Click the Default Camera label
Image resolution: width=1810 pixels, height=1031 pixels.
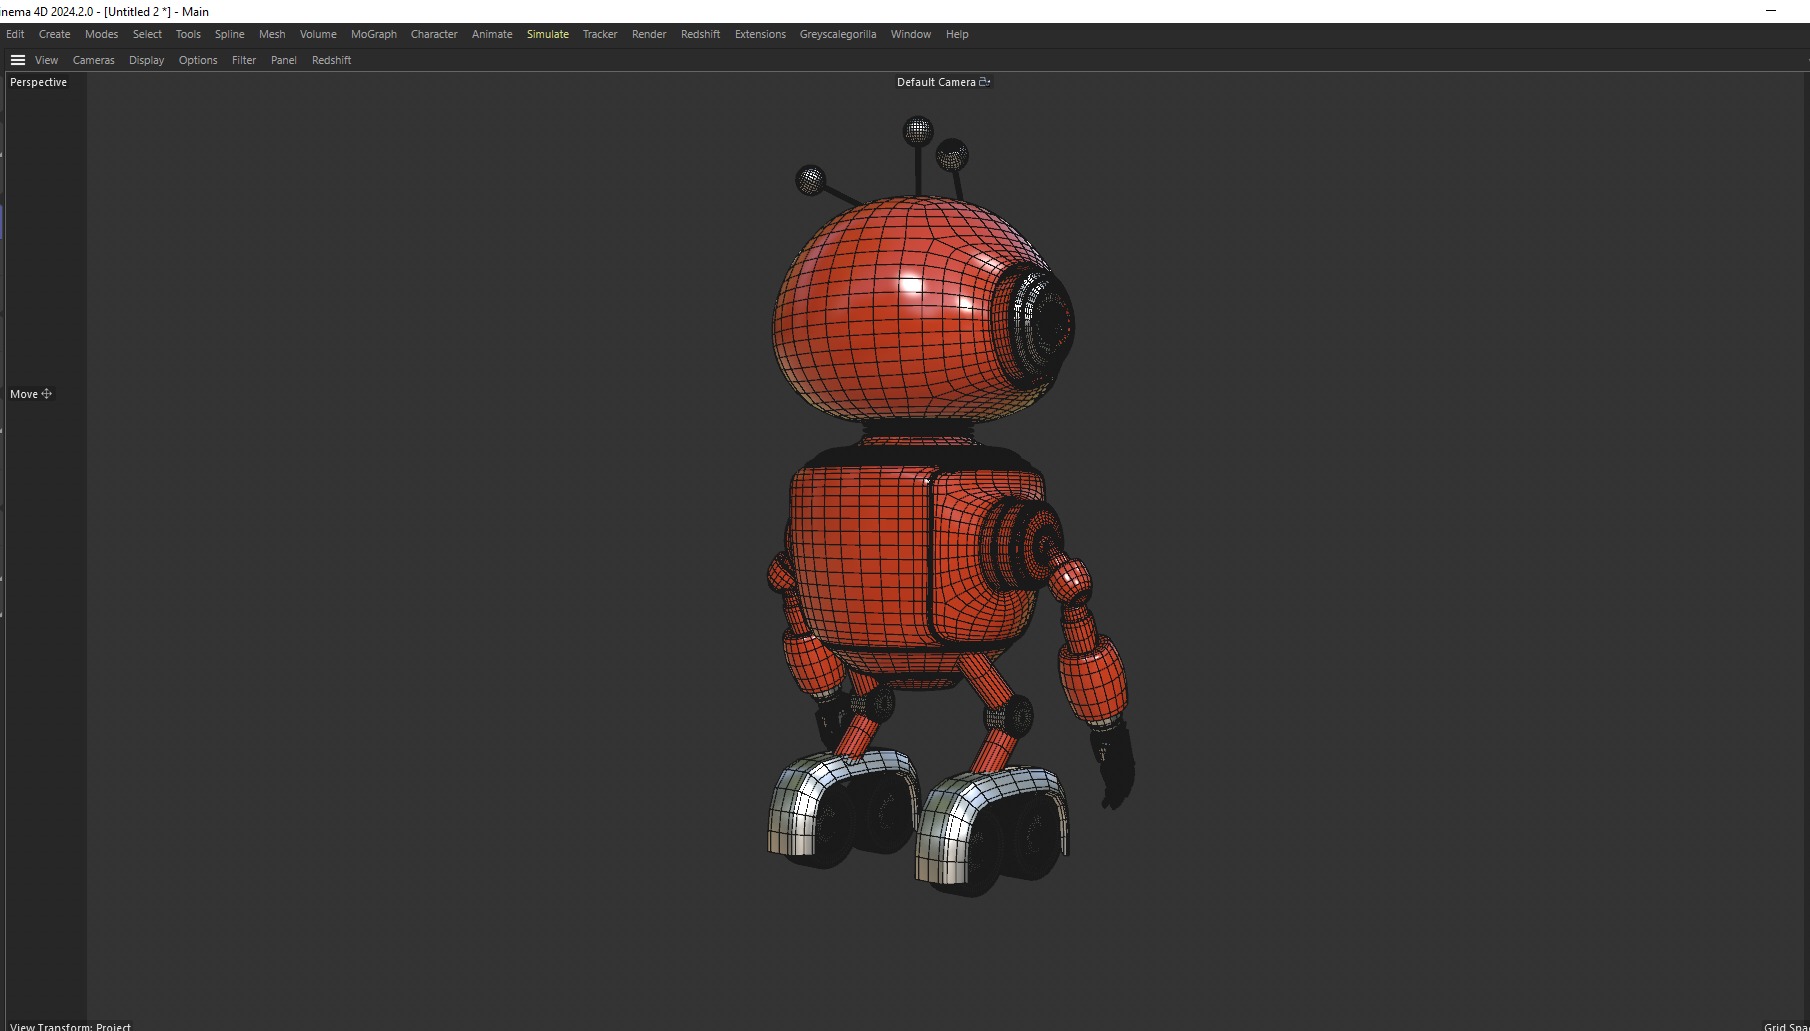pos(936,82)
